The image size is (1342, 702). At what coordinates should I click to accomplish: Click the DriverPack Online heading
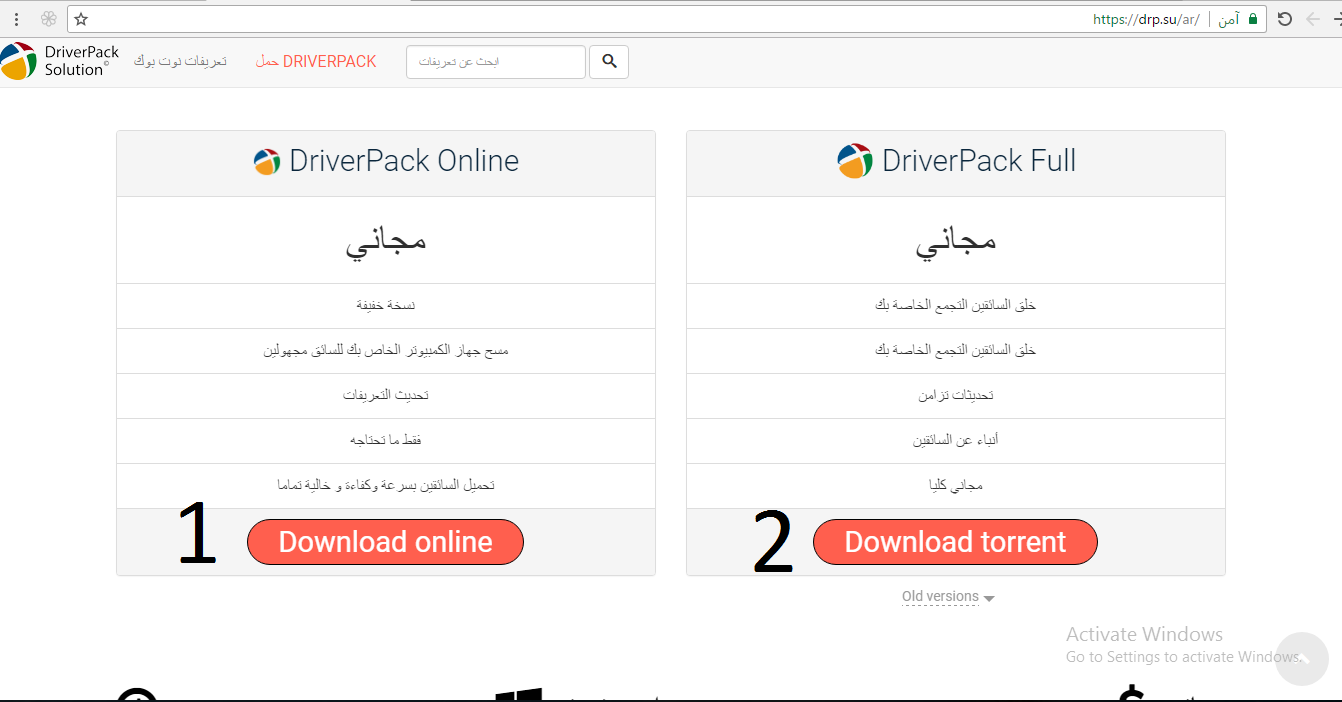pos(404,161)
